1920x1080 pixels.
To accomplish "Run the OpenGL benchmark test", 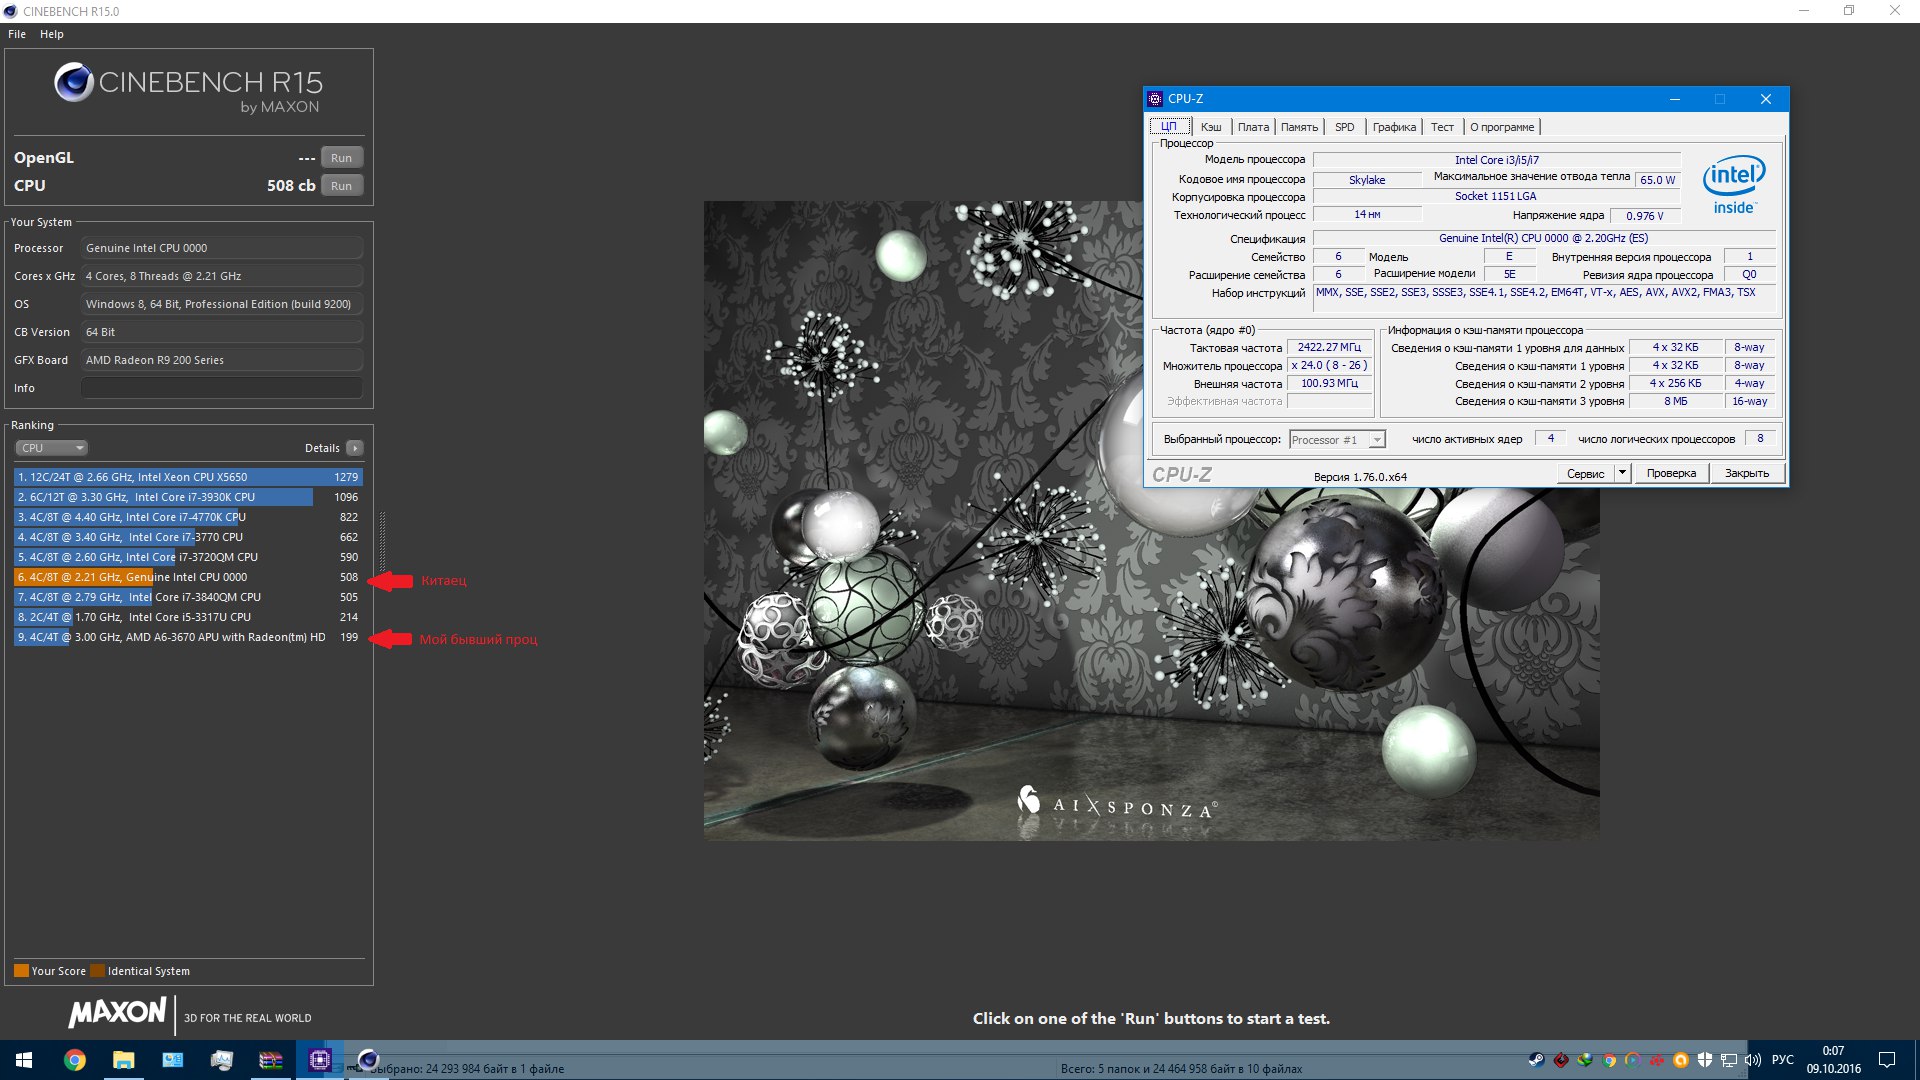I will pos(341,158).
